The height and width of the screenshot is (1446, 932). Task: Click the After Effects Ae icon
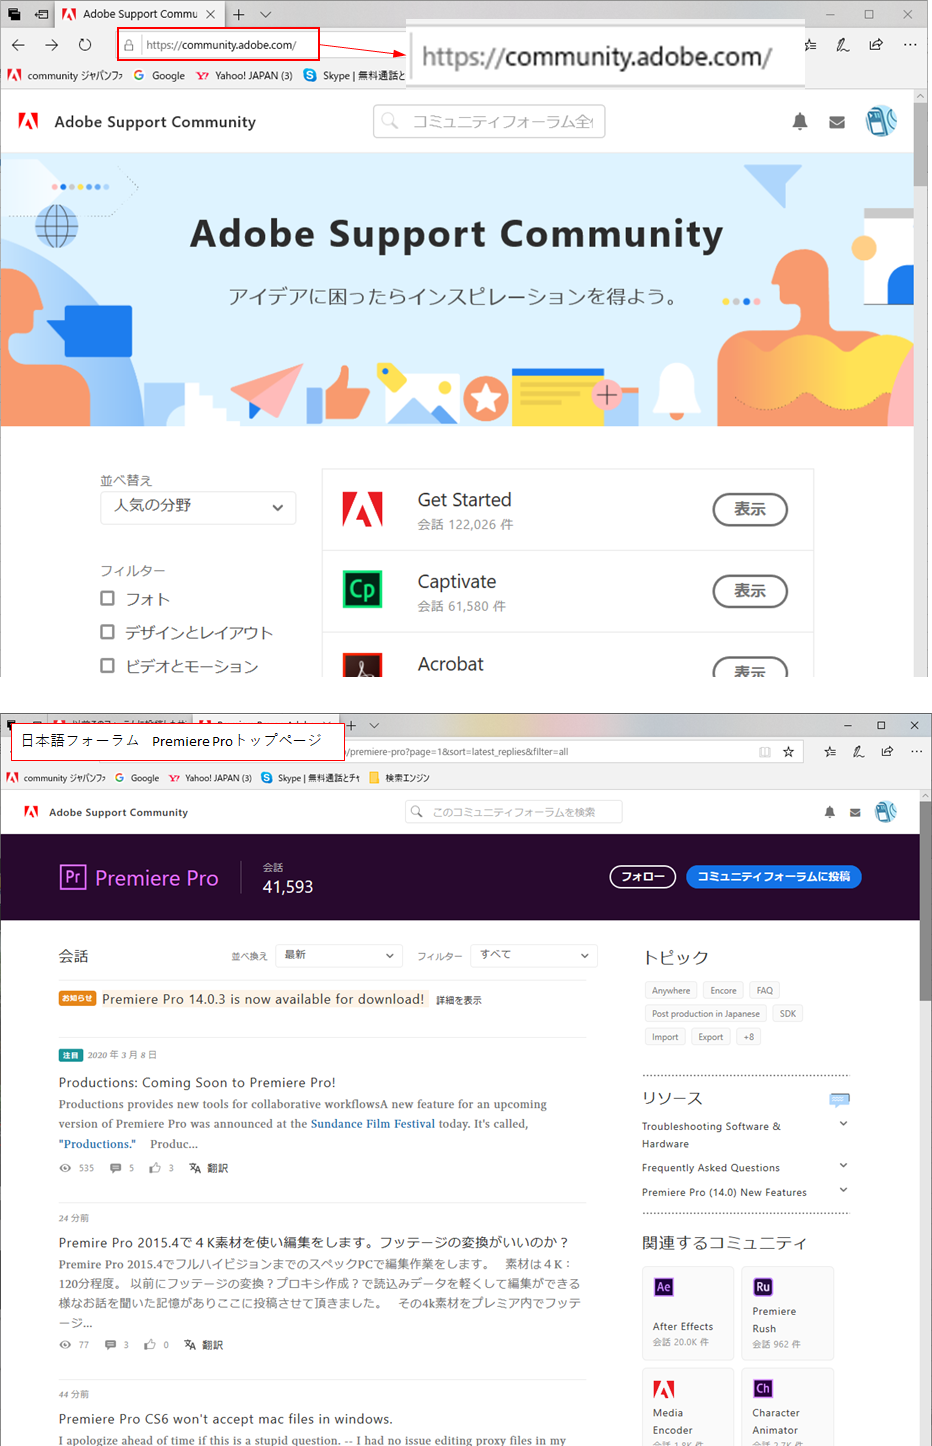pyautogui.click(x=664, y=1287)
